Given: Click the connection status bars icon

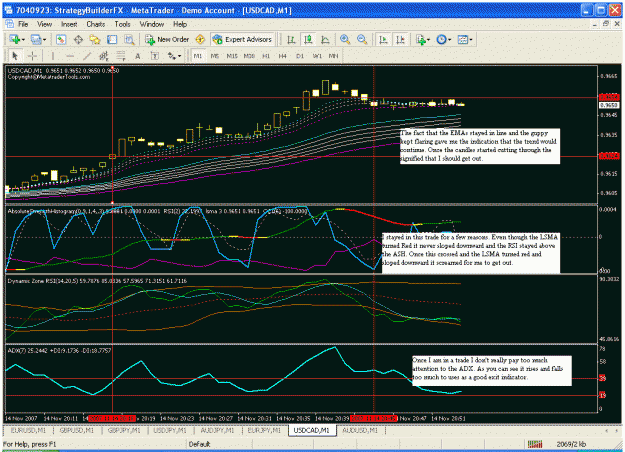Looking at the screenshot, I should coord(535,444).
